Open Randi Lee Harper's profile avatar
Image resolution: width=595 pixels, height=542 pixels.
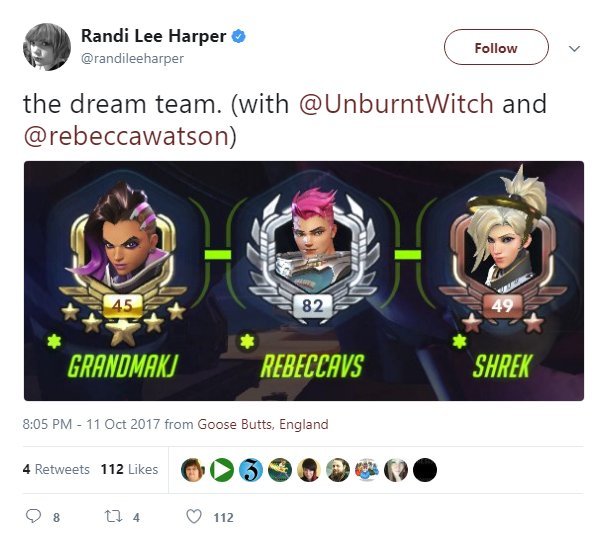47,47
